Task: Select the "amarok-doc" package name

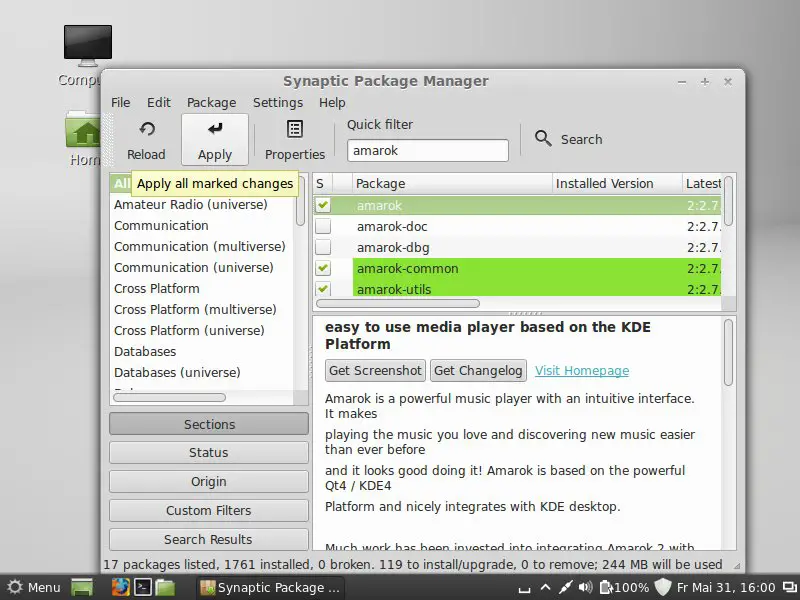Action: (x=392, y=227)
